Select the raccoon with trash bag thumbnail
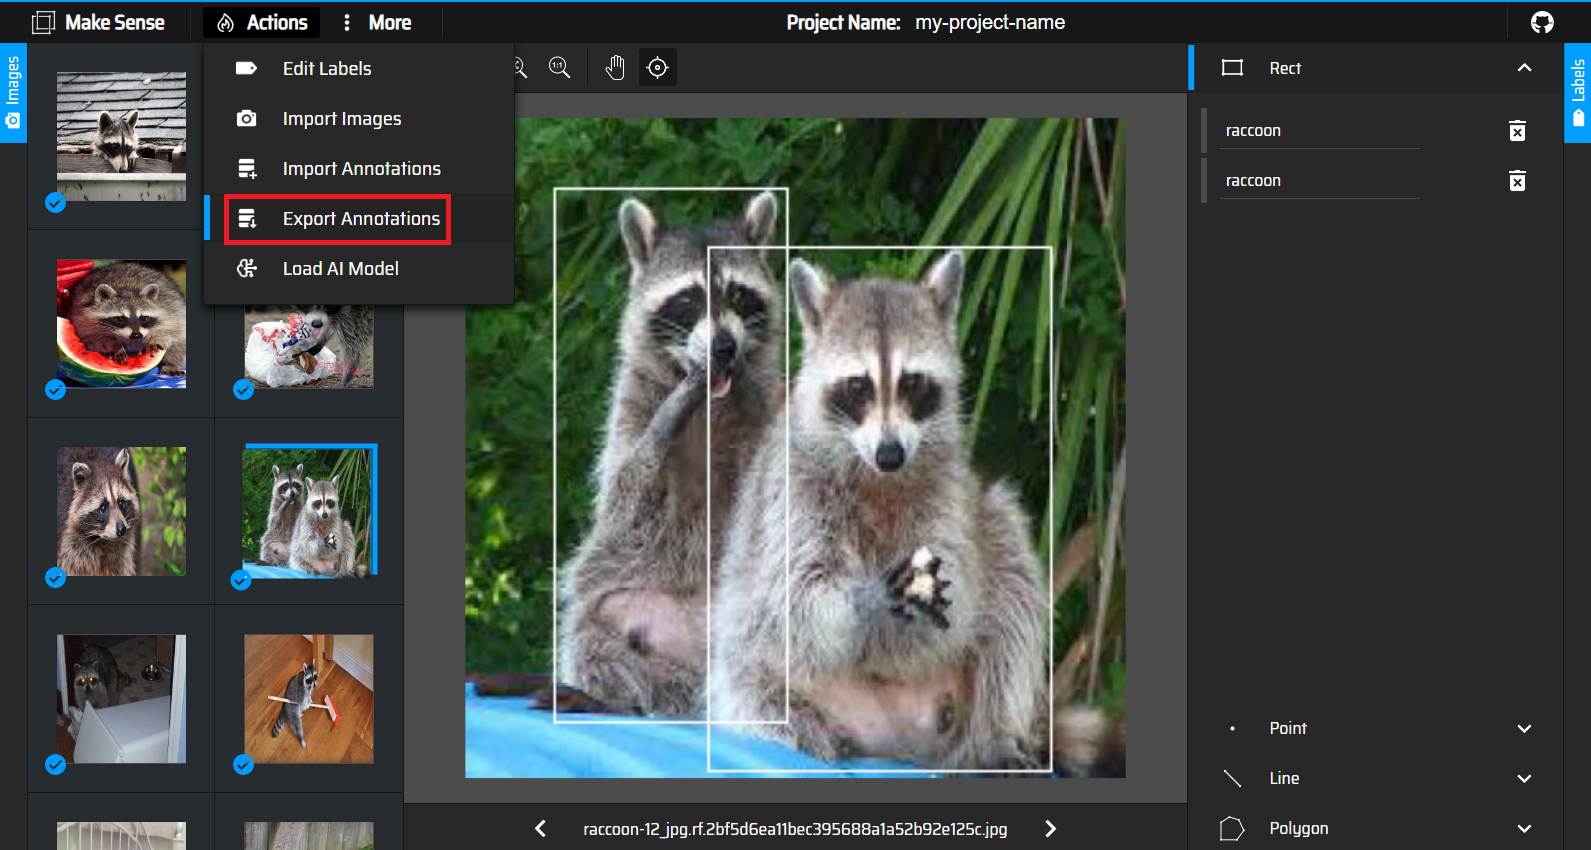The height and width of the screenshot is (850, 1591). coord(309,347)
